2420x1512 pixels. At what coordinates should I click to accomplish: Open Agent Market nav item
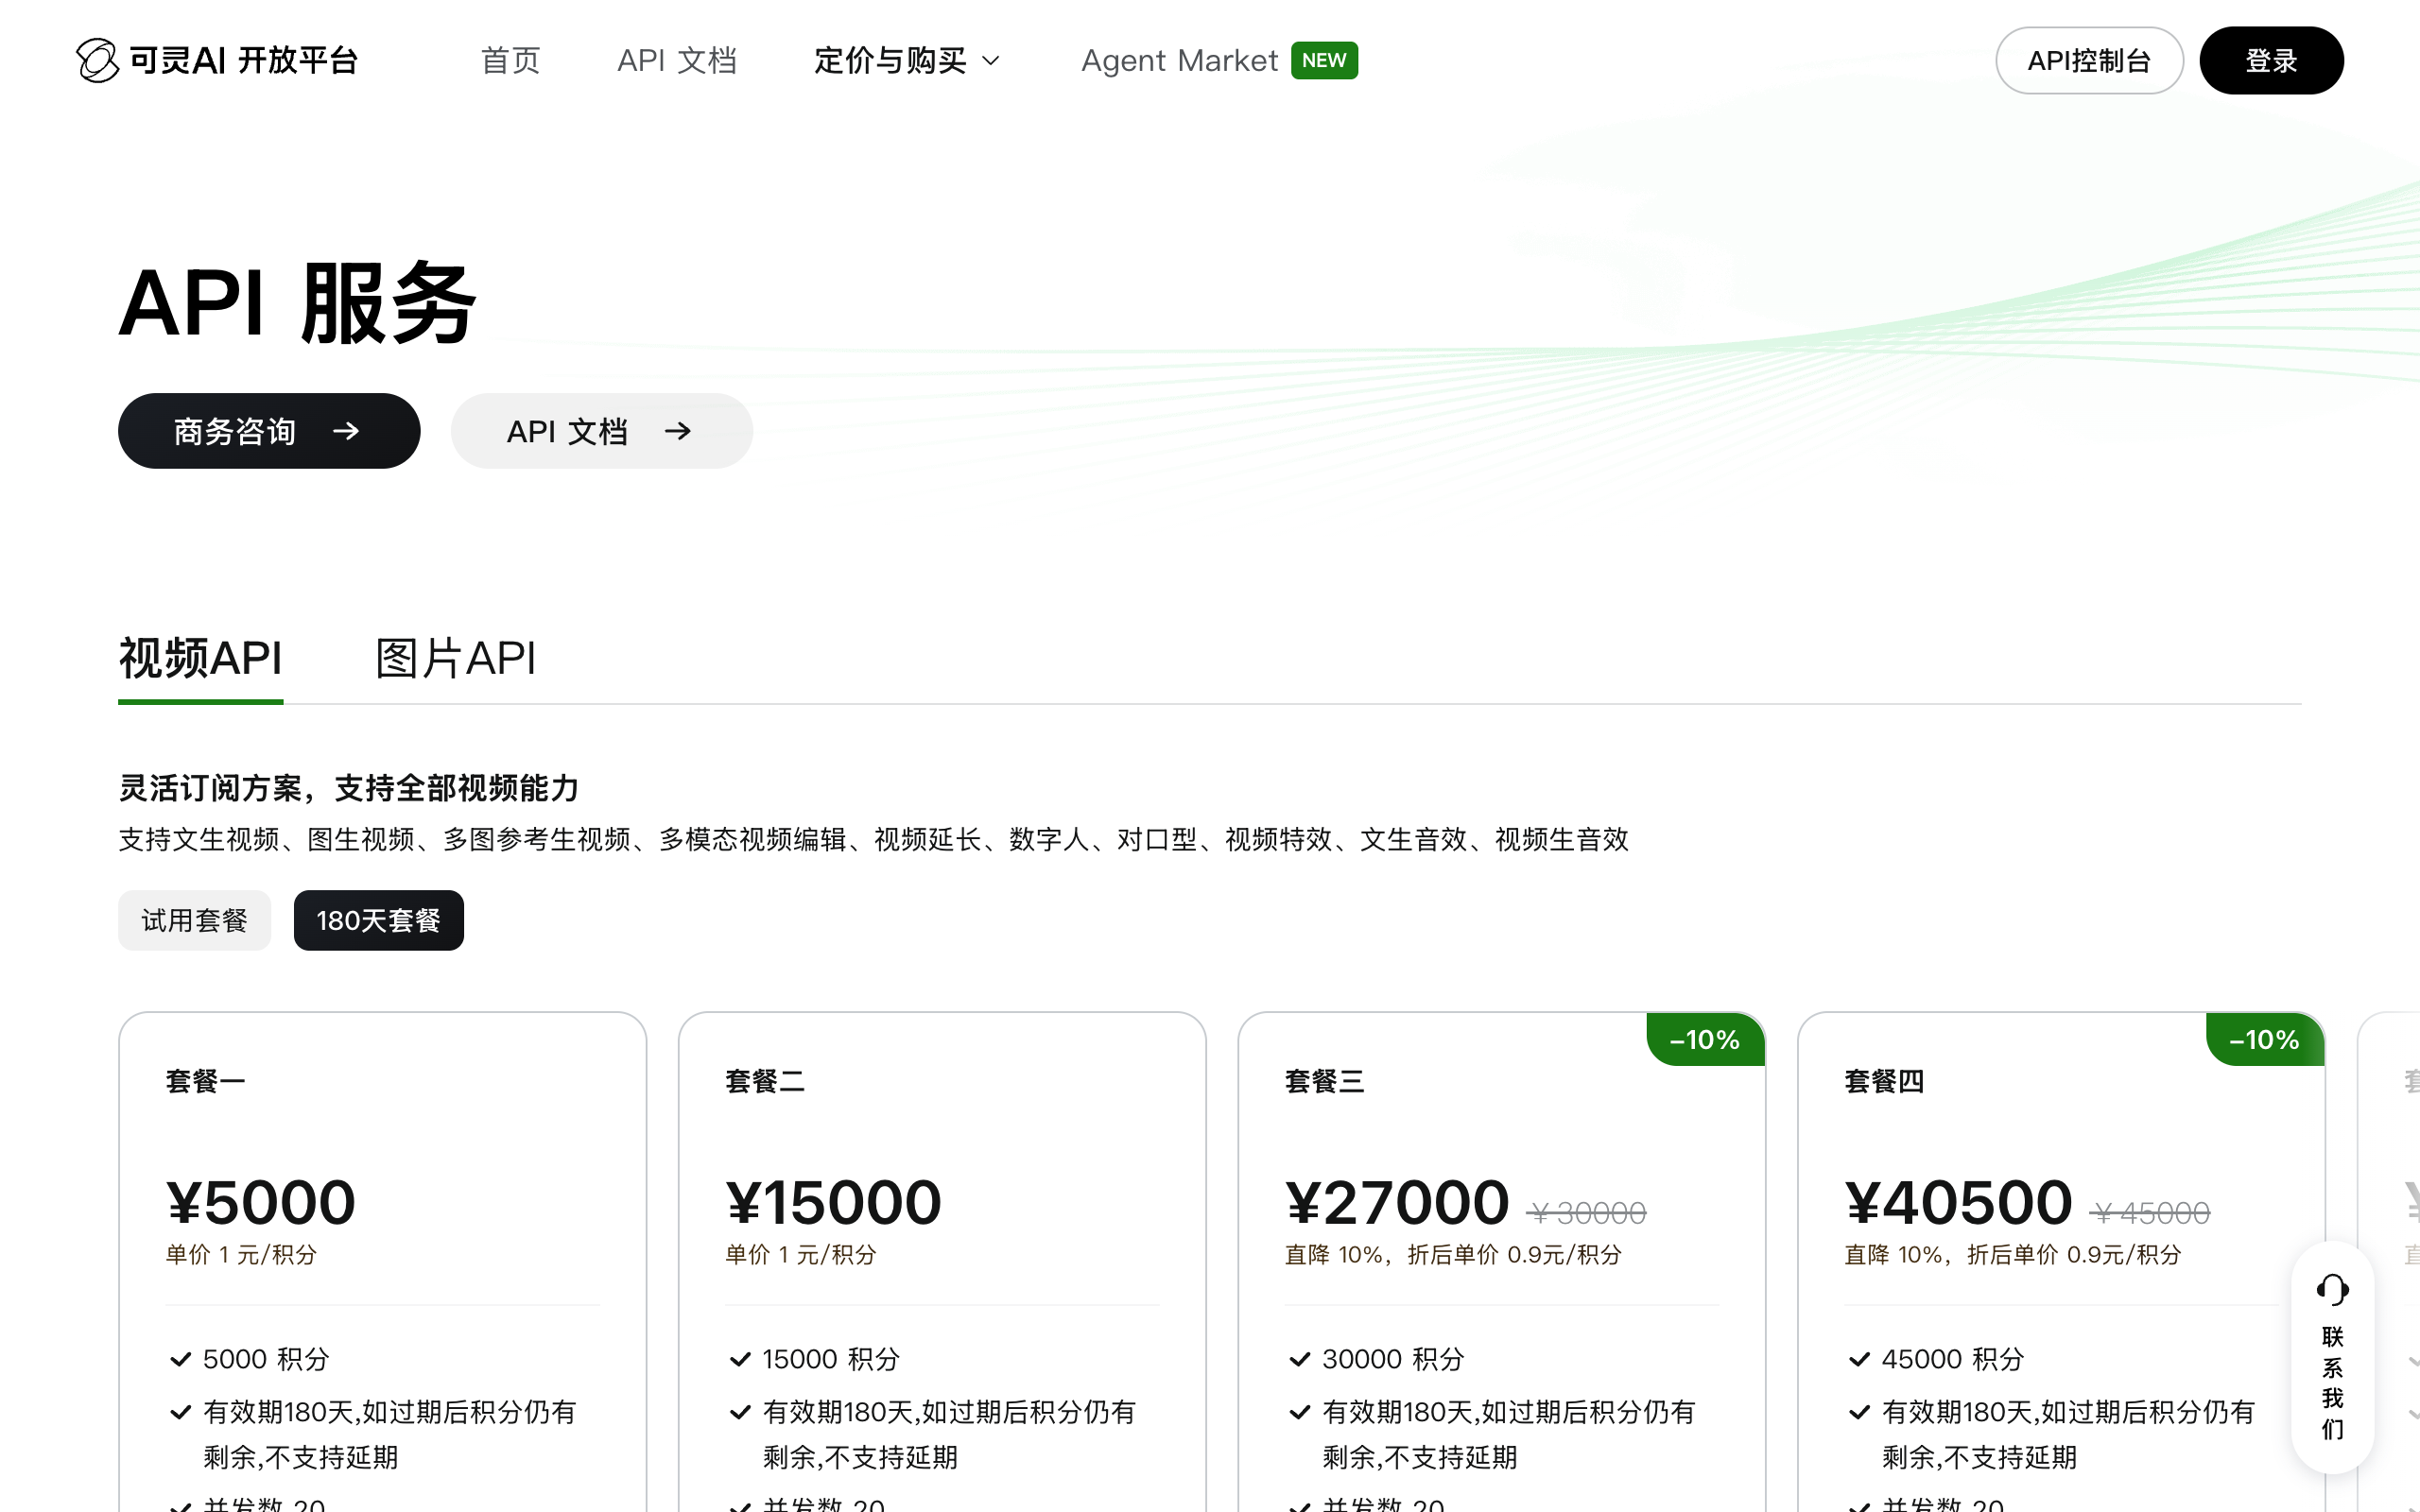pyautogui.click(x=1179, y=60)
